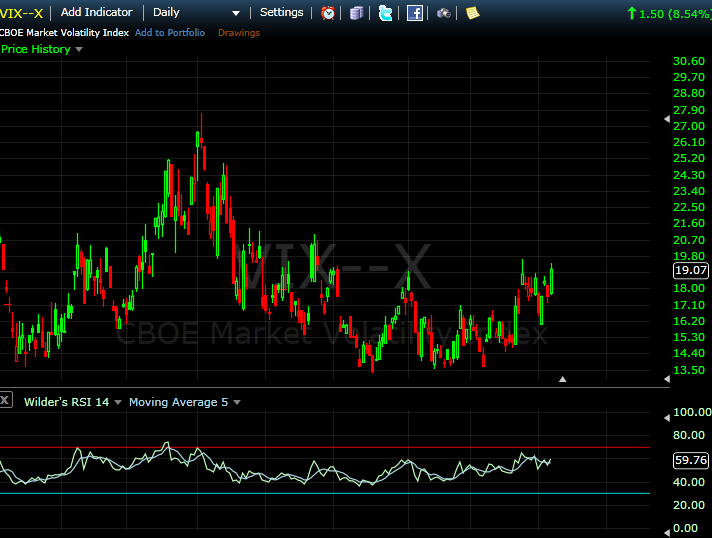Viewport: 712px width, 538px height.
Task: Click the alarm clock alert icon
Action: (328, 13)
